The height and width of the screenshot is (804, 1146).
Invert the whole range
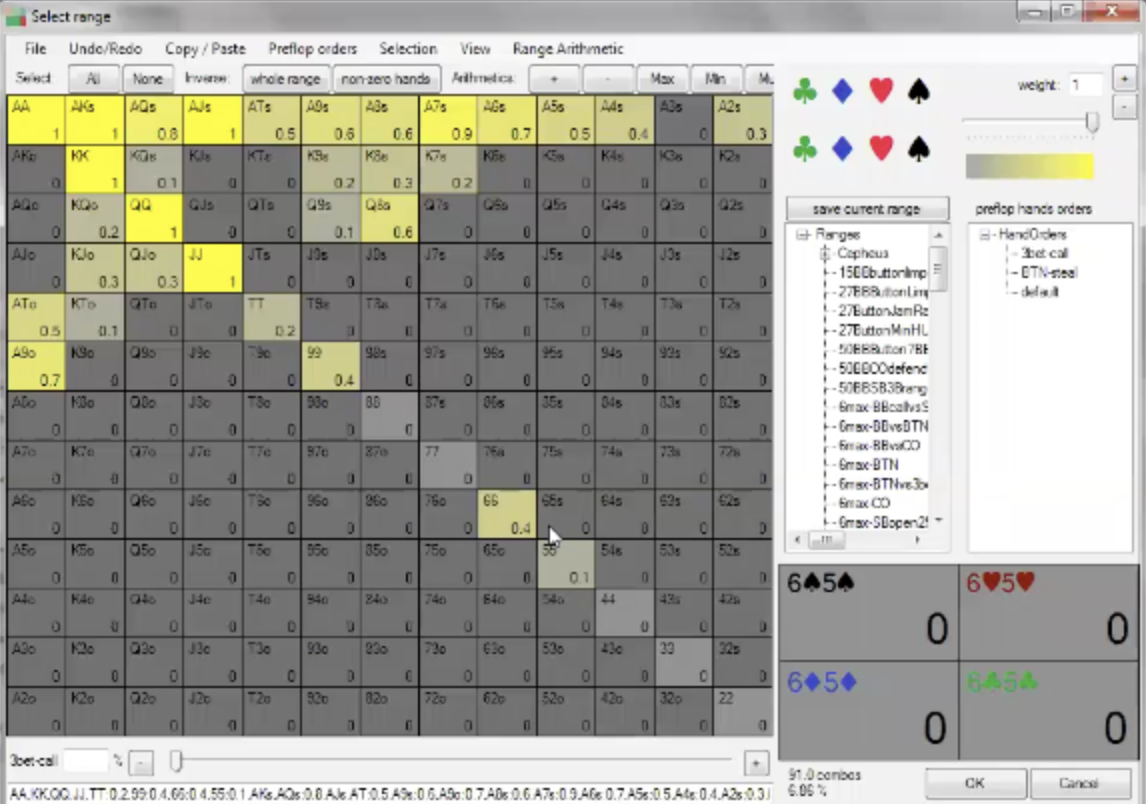click(x=285, y=78)
